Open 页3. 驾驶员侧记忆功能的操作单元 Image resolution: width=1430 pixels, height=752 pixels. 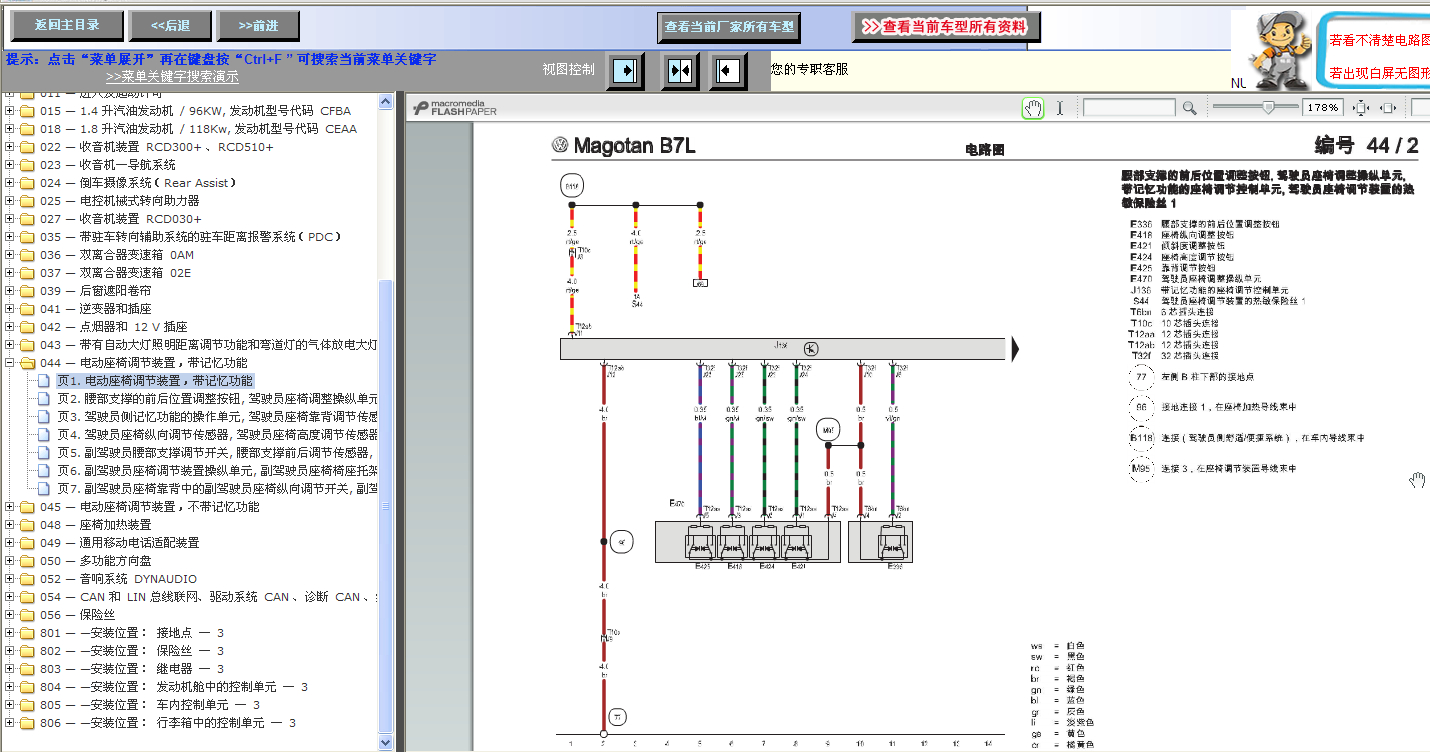217,417
